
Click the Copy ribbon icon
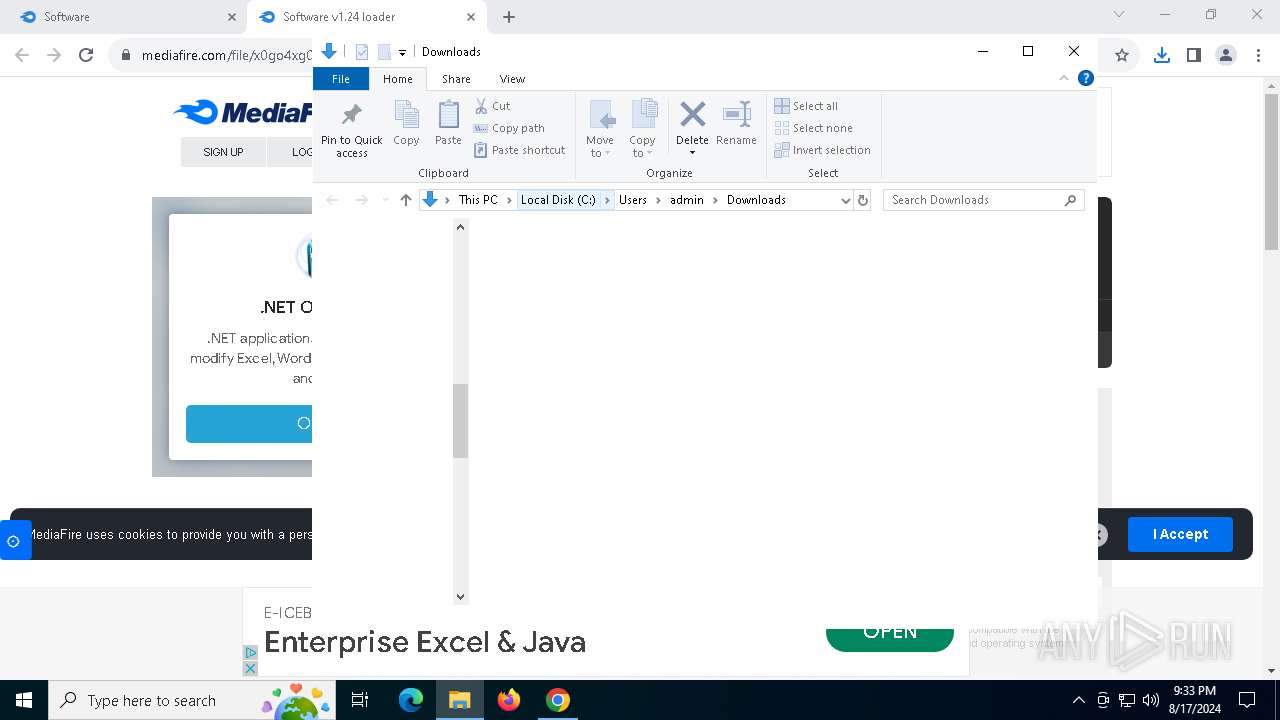pos(406,116)
